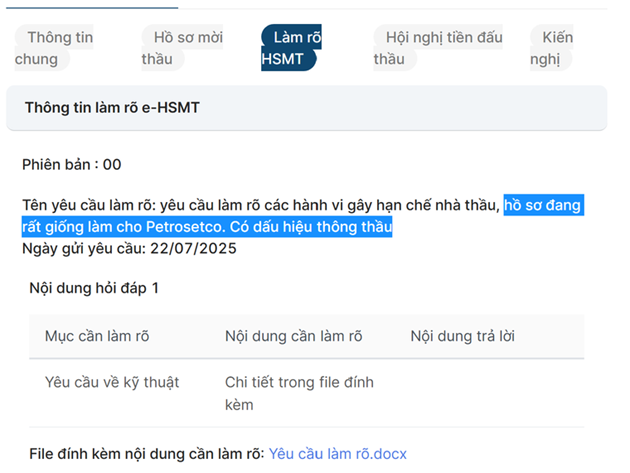Click the date Ngày gửi yêu cầu: 22/07/2025
Image resolution: width=630 pixels, height=473 pixels.
[129, 248]
